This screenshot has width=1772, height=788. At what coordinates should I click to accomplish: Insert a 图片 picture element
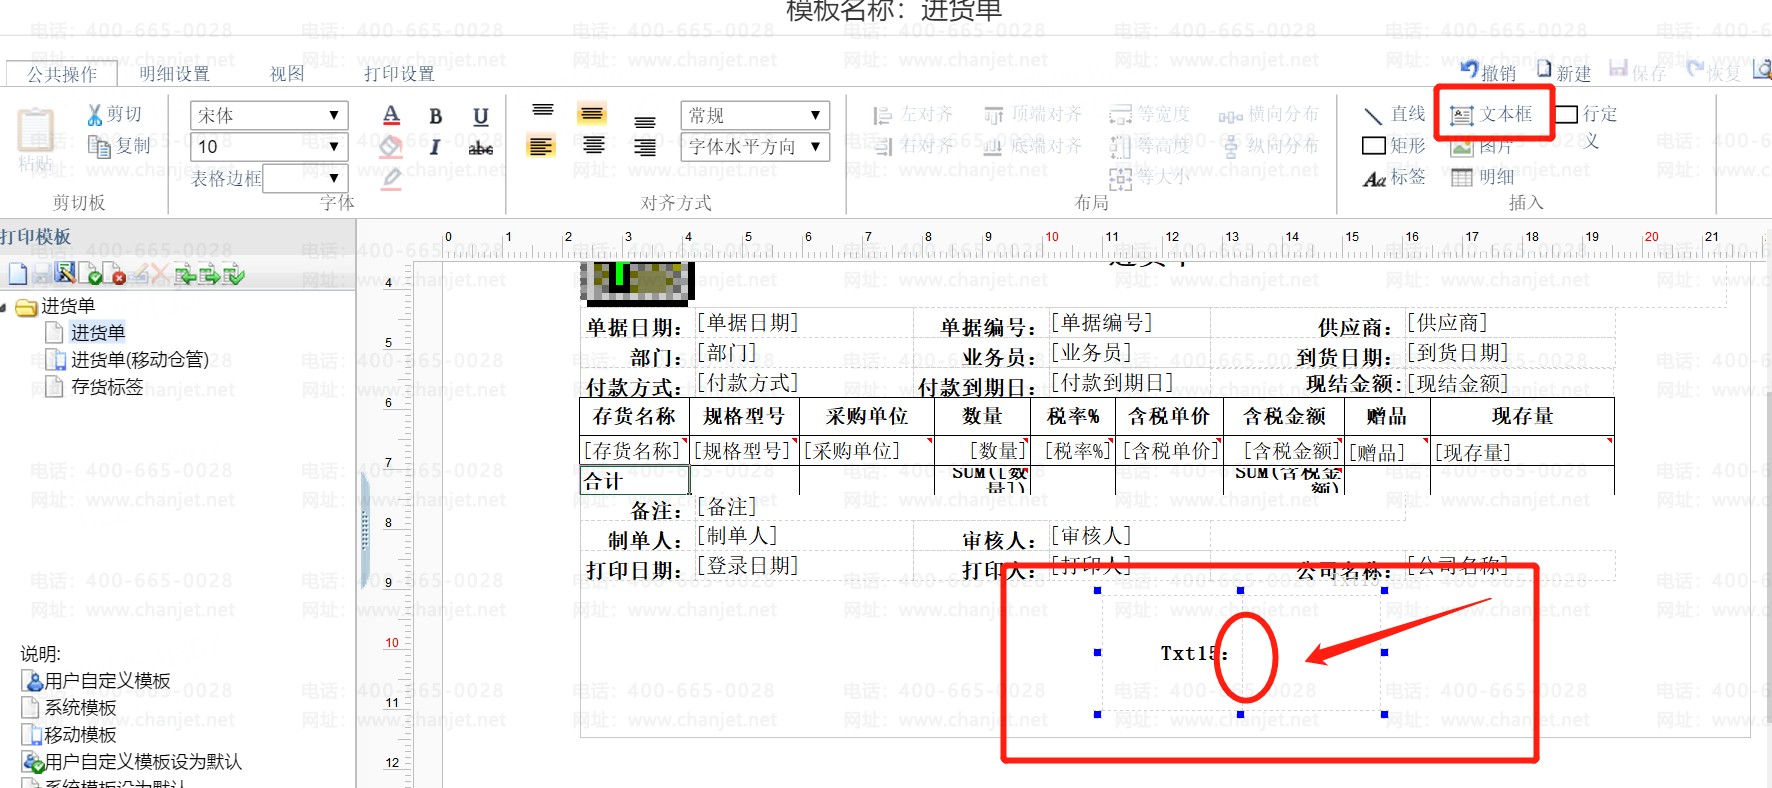1481,146
